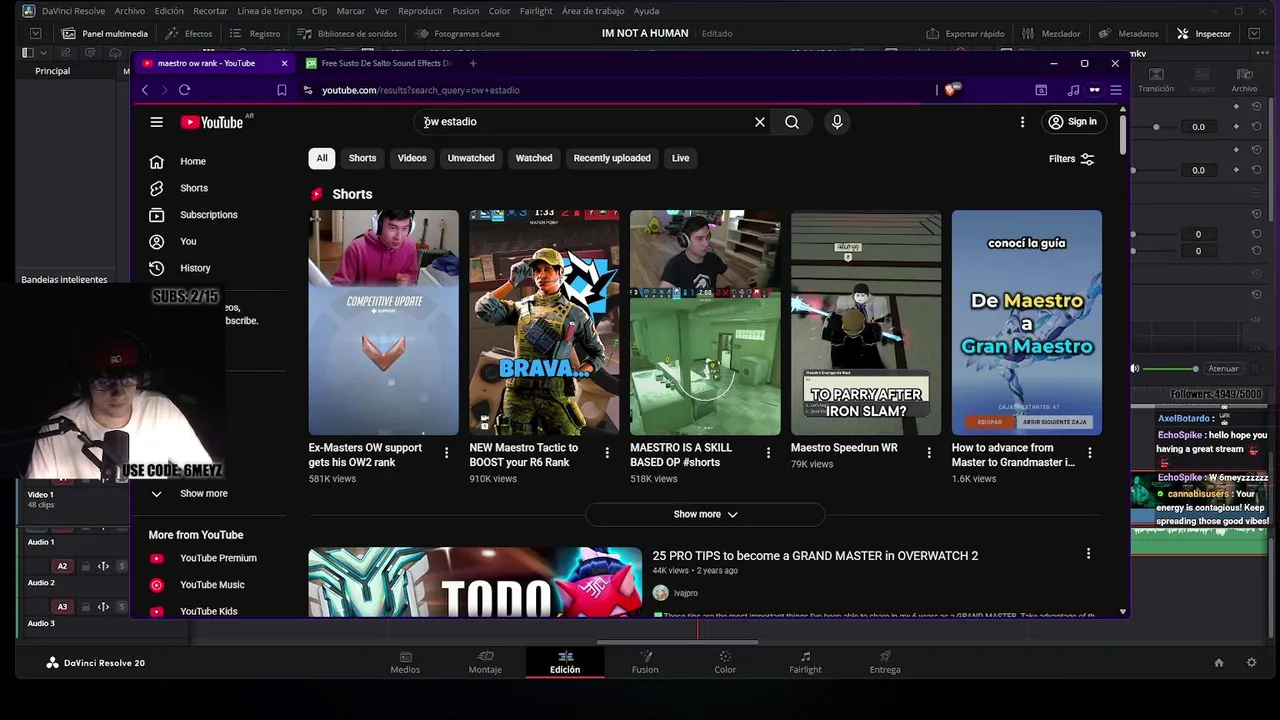Close the maestro ow rank YouTube tab

[284, 63]
